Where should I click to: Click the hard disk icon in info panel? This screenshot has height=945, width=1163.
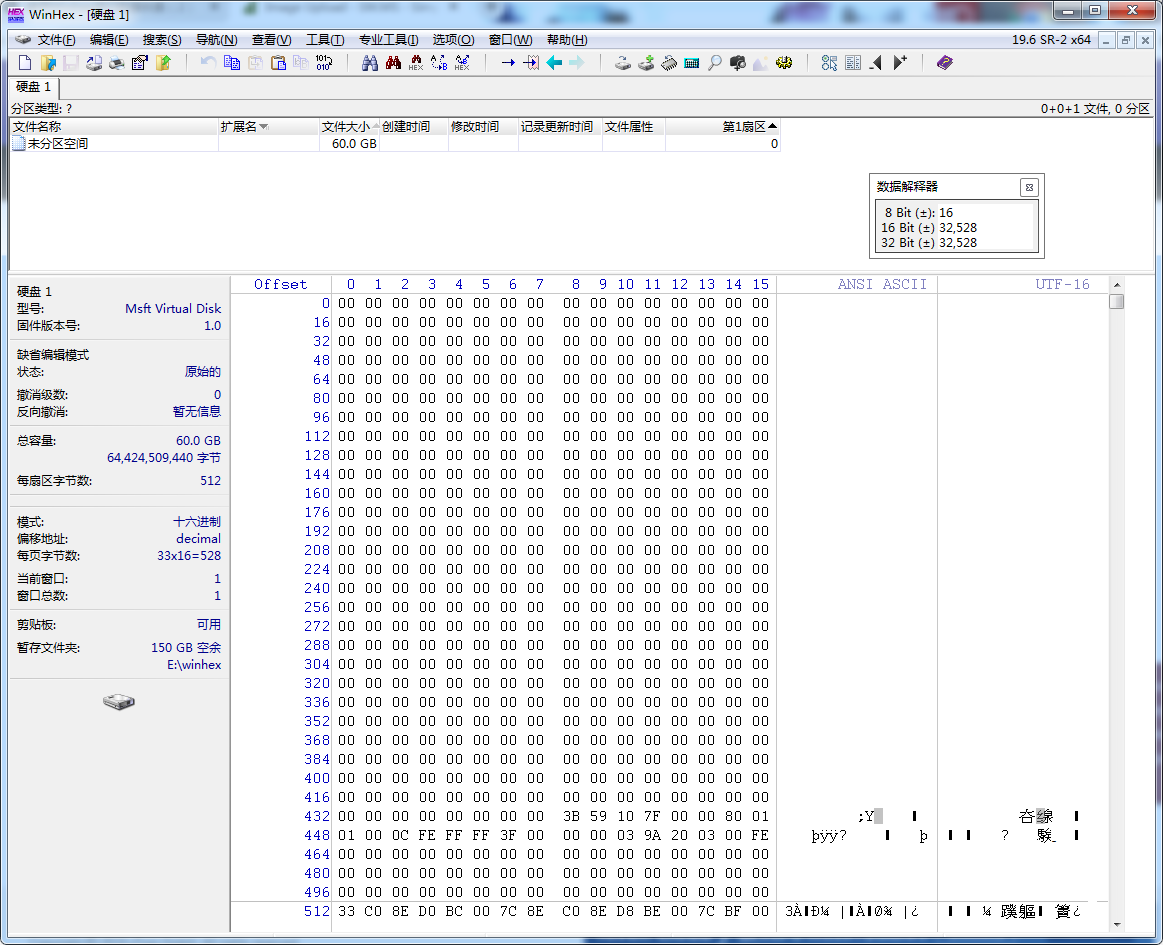coord(119,702)
